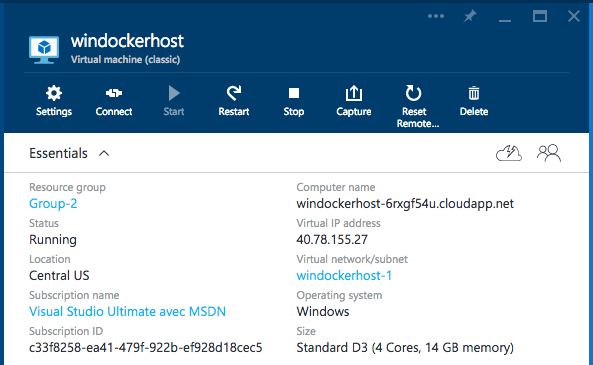Click computer name windockerhost-6rxgf54u.cloudapp.net
This screenshot has height=365, width=593.
tap(405, 203)
